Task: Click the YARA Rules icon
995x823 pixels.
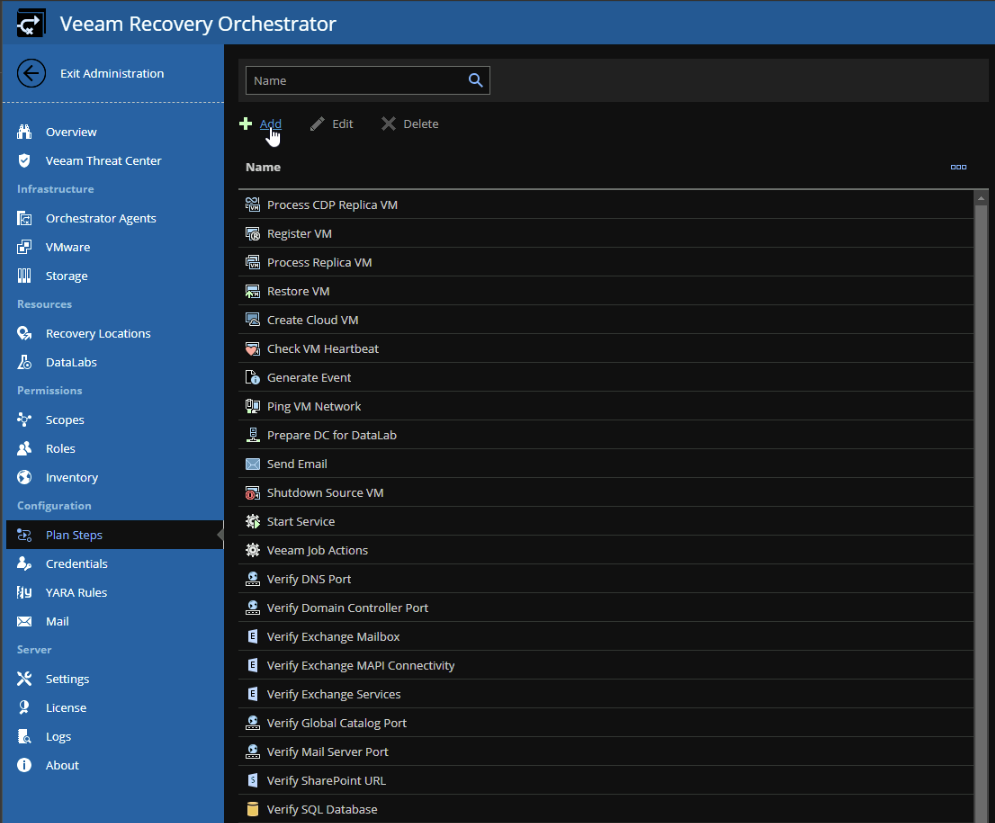Action: (24, 593)
